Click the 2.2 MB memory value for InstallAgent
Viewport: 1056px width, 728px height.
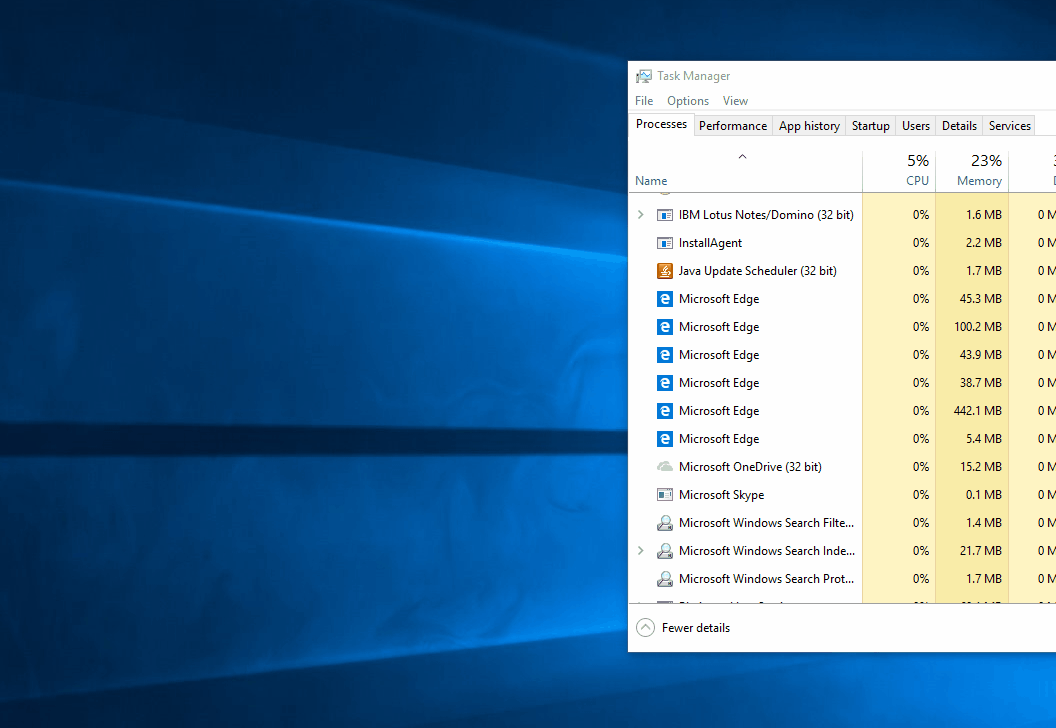[x=983, y=243]
